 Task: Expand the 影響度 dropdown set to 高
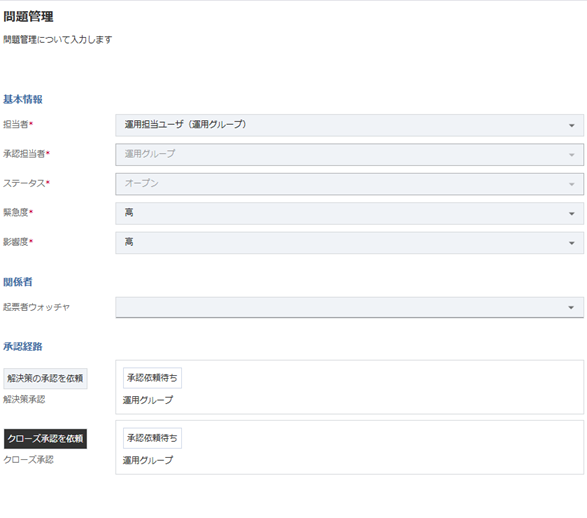(x=349, y=243)
